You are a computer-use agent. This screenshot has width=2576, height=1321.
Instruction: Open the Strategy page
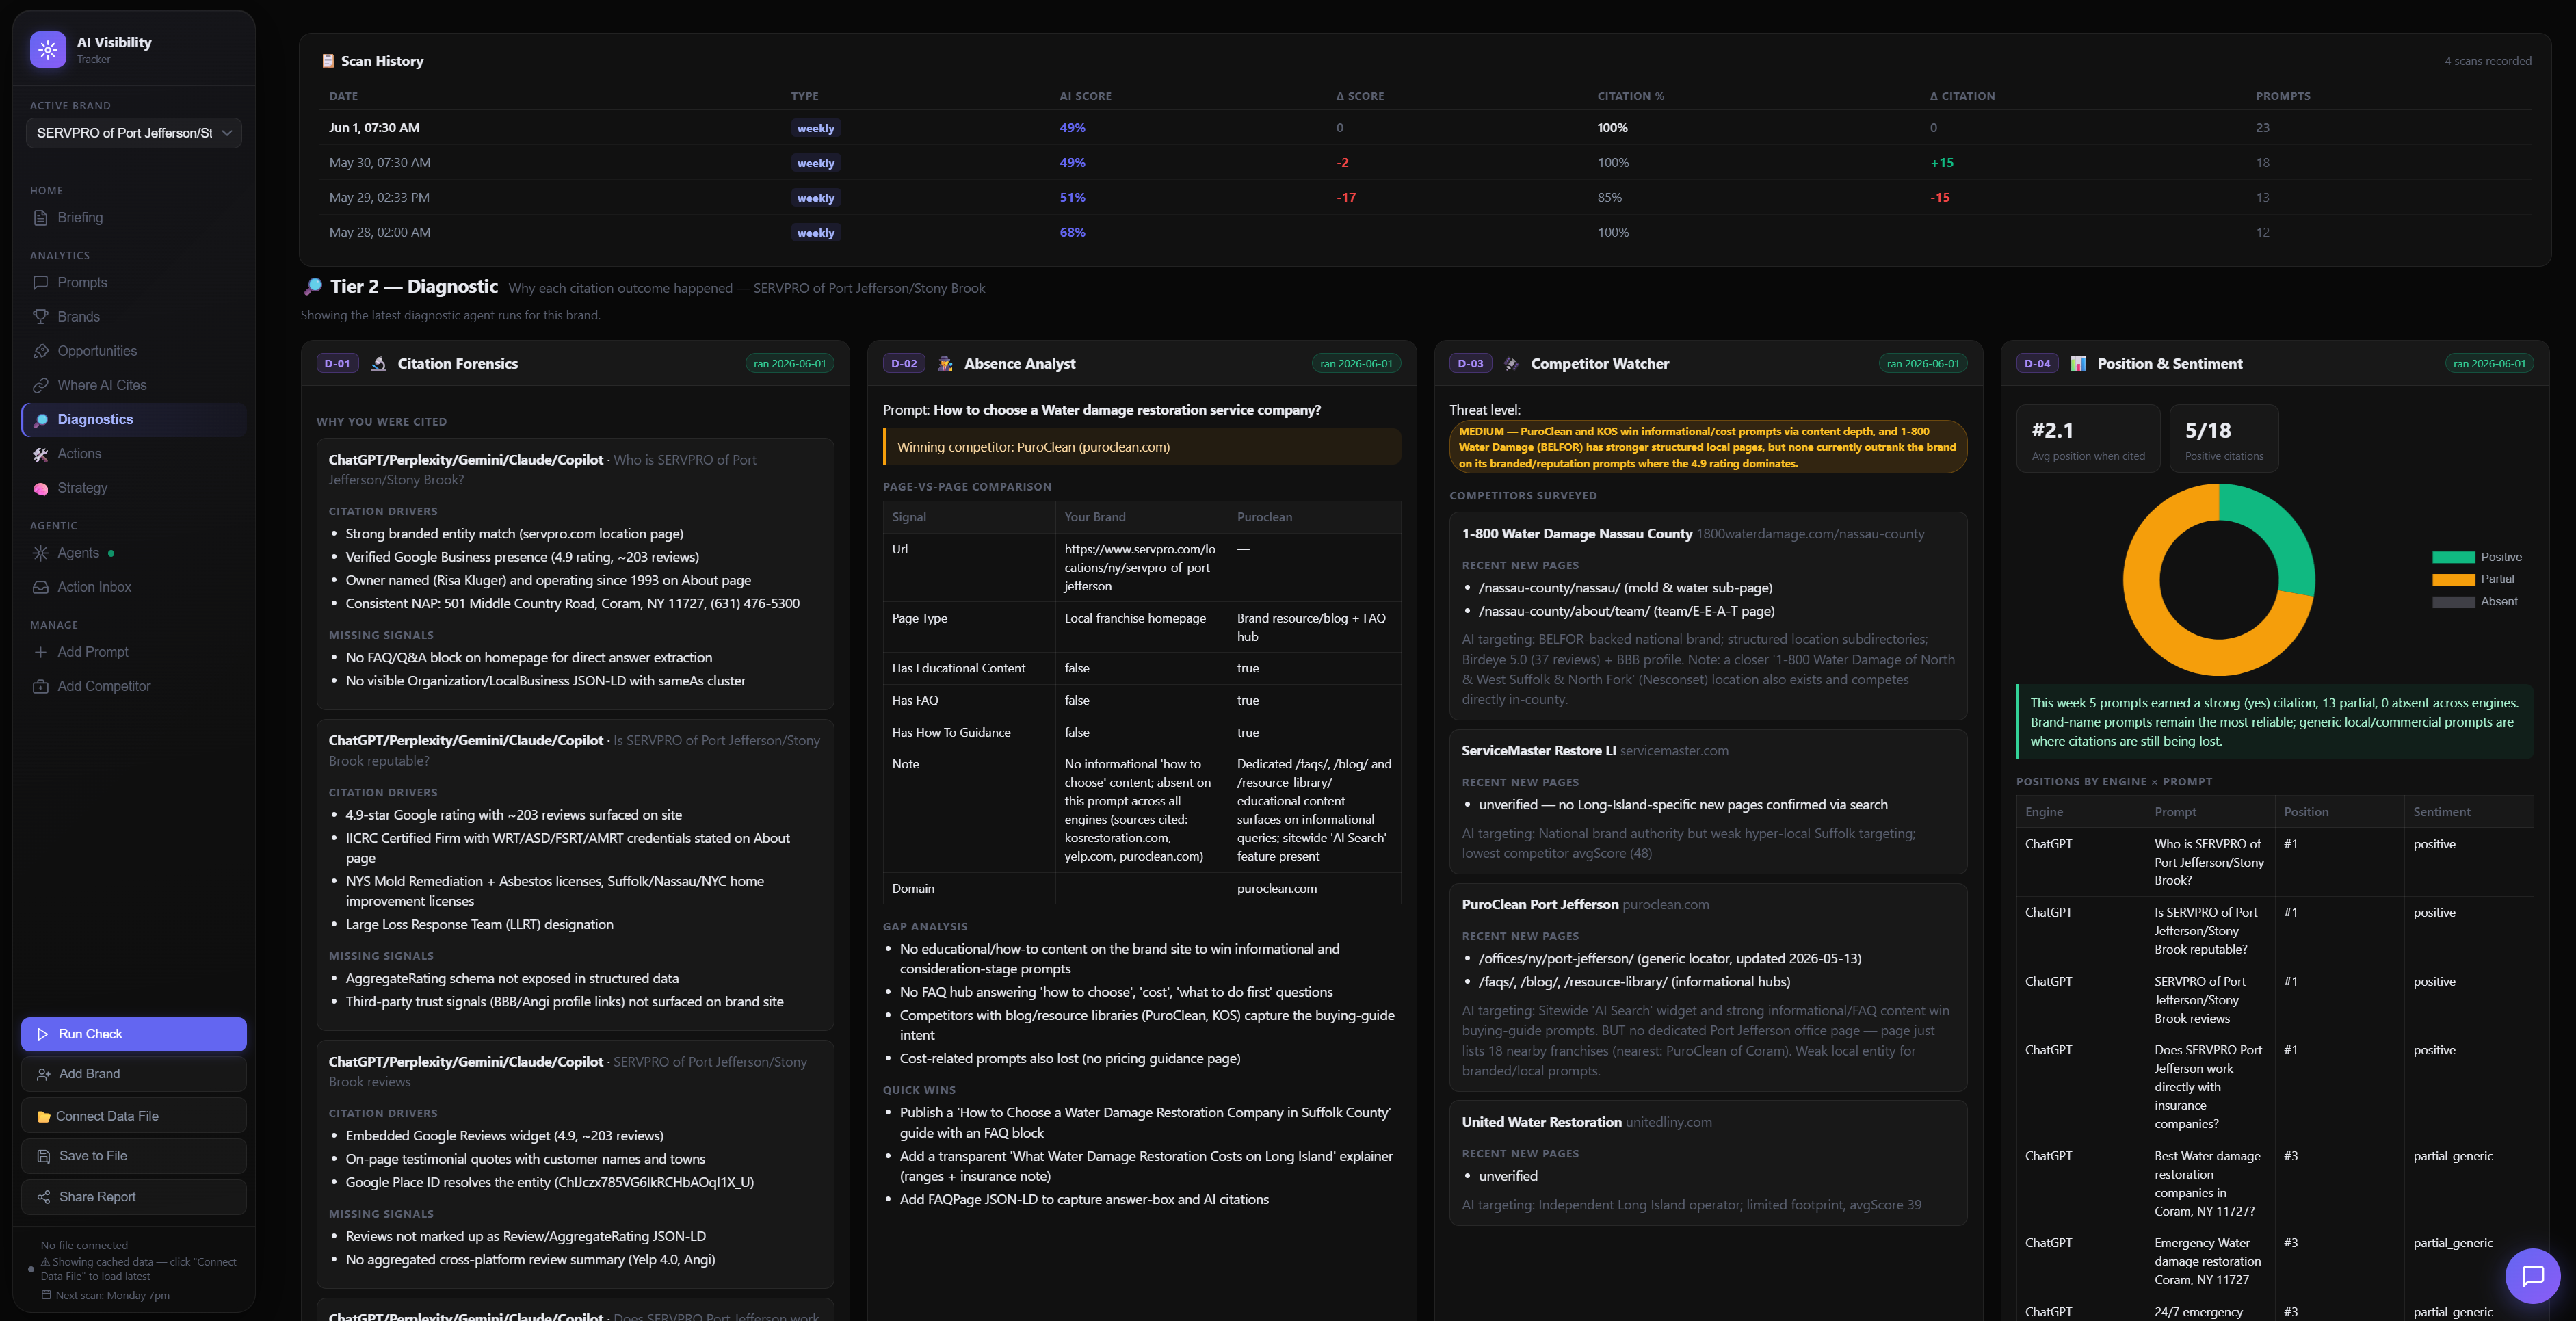(134, 488)
